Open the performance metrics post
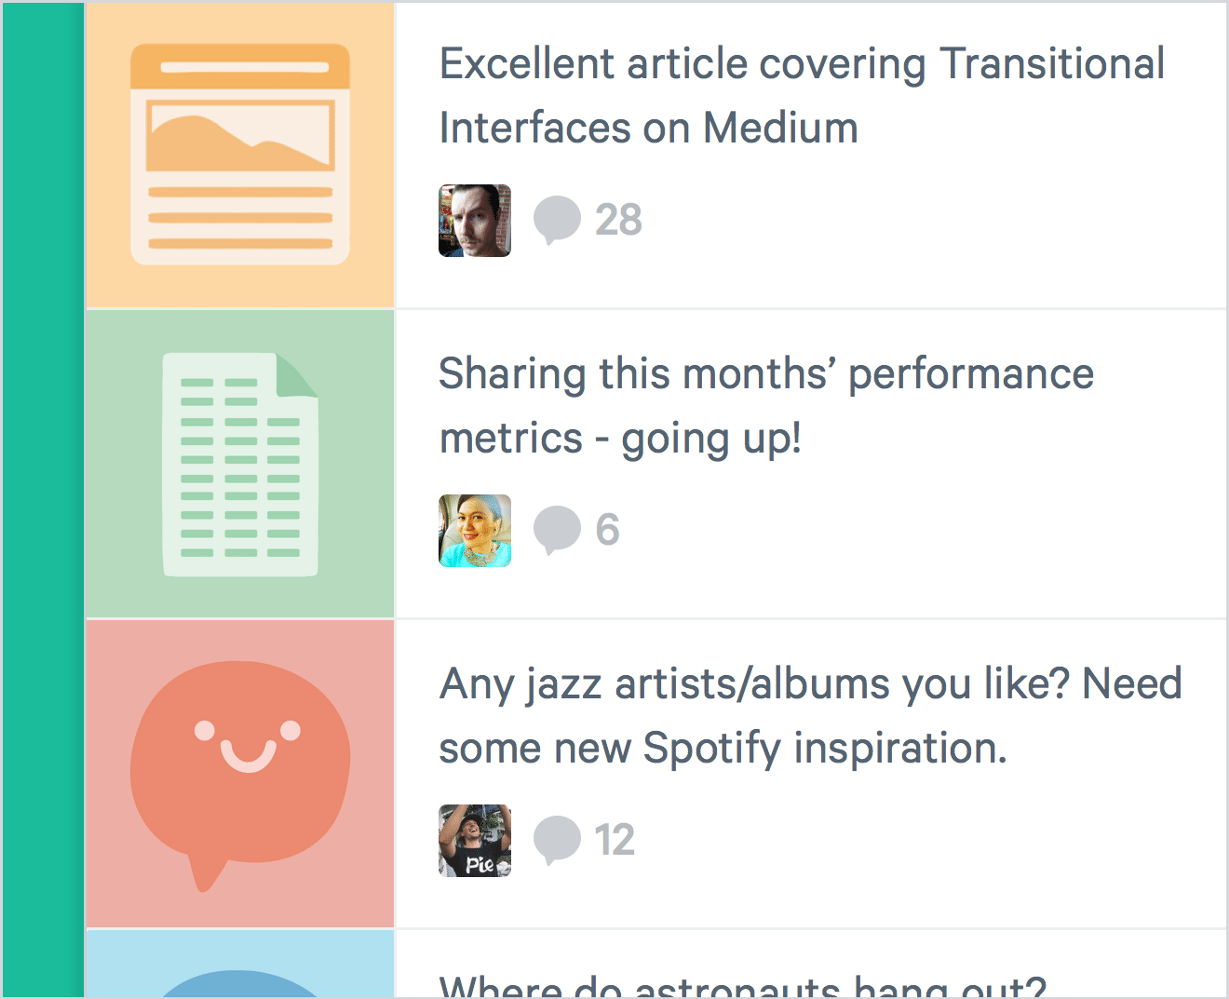Viewport: 1229px width, 999px height. [766, 405]
